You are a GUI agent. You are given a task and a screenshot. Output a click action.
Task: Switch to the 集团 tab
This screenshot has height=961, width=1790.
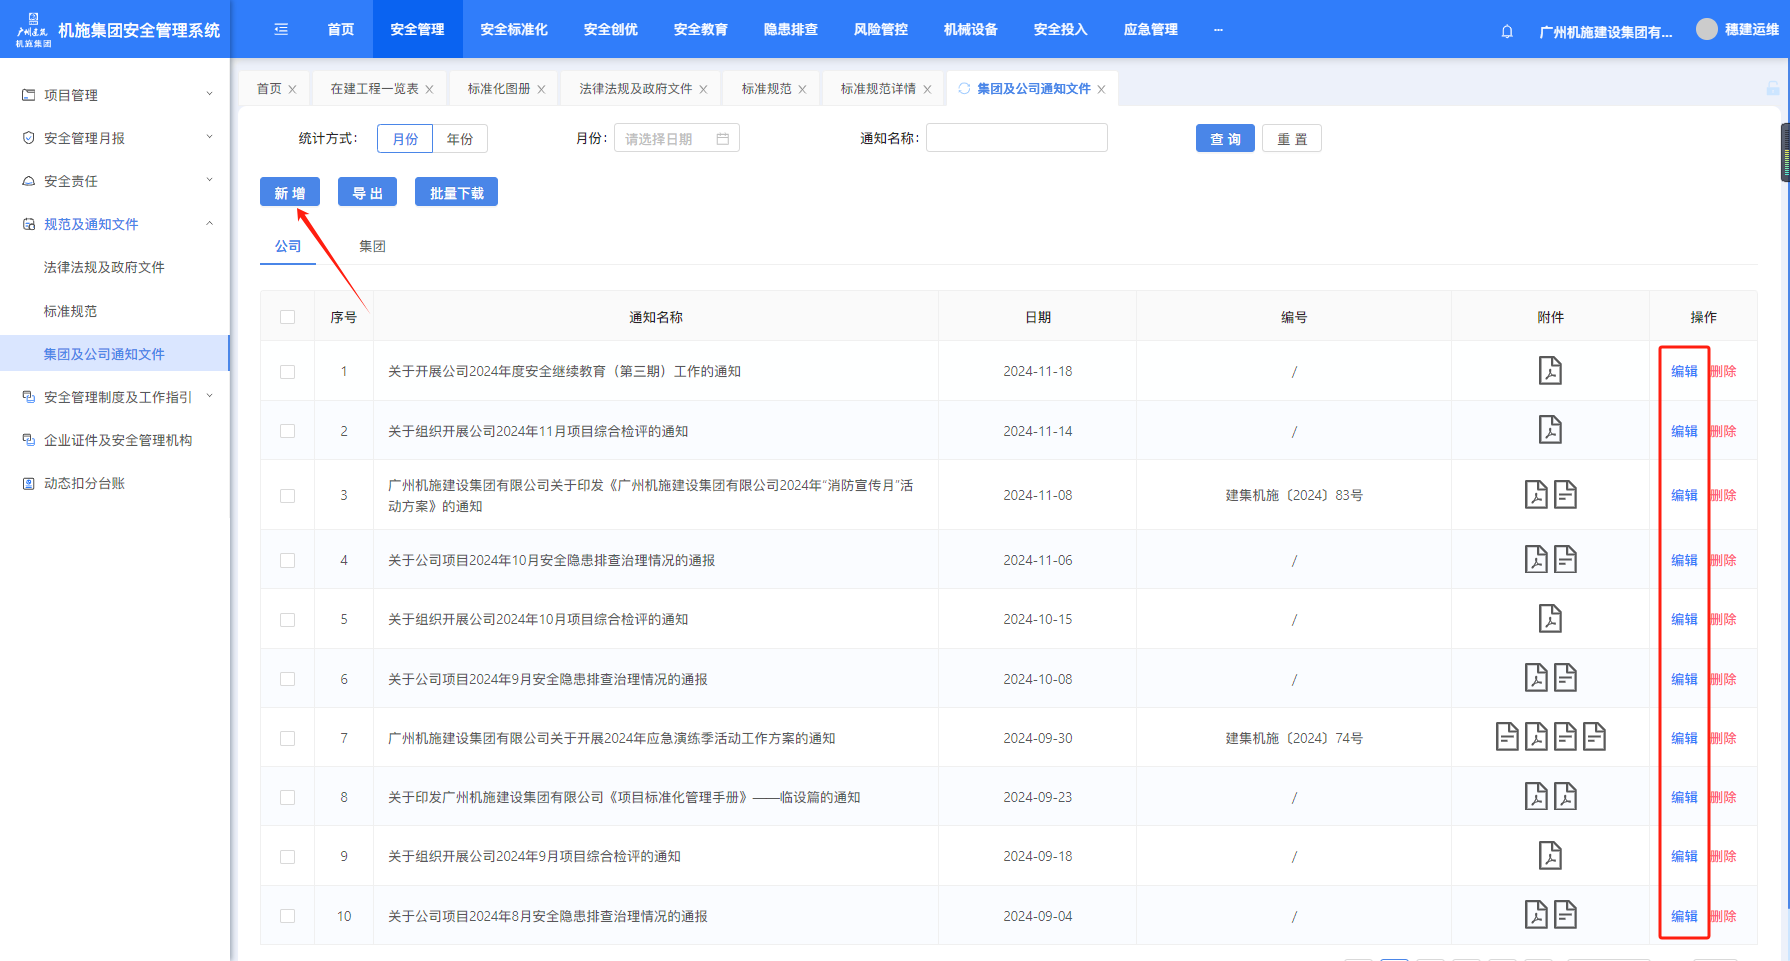tap(372, 246)
